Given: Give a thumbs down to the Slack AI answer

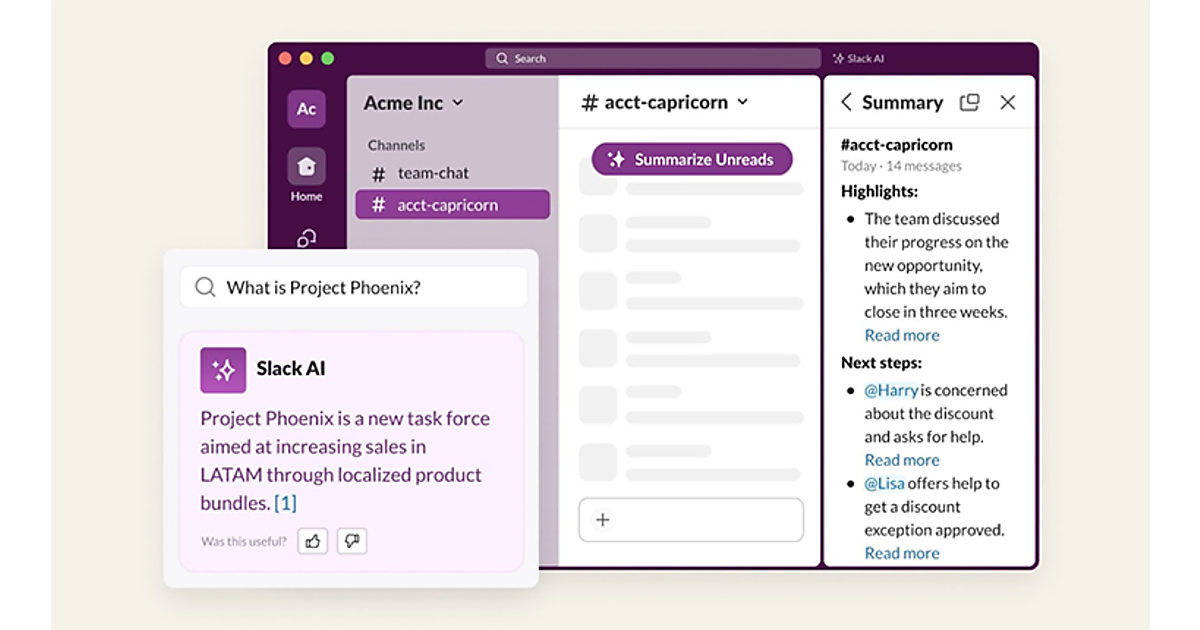Looking at the screenshot, I should click(352, 541).
